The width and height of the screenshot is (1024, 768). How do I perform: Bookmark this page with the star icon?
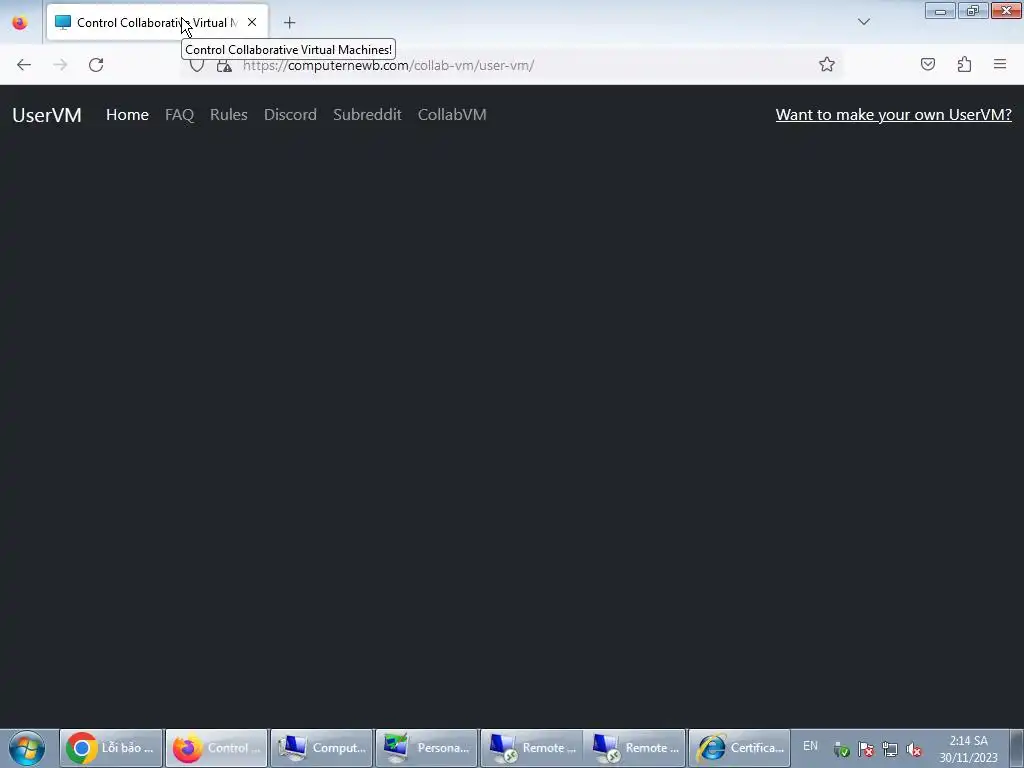tap(827, 64)
